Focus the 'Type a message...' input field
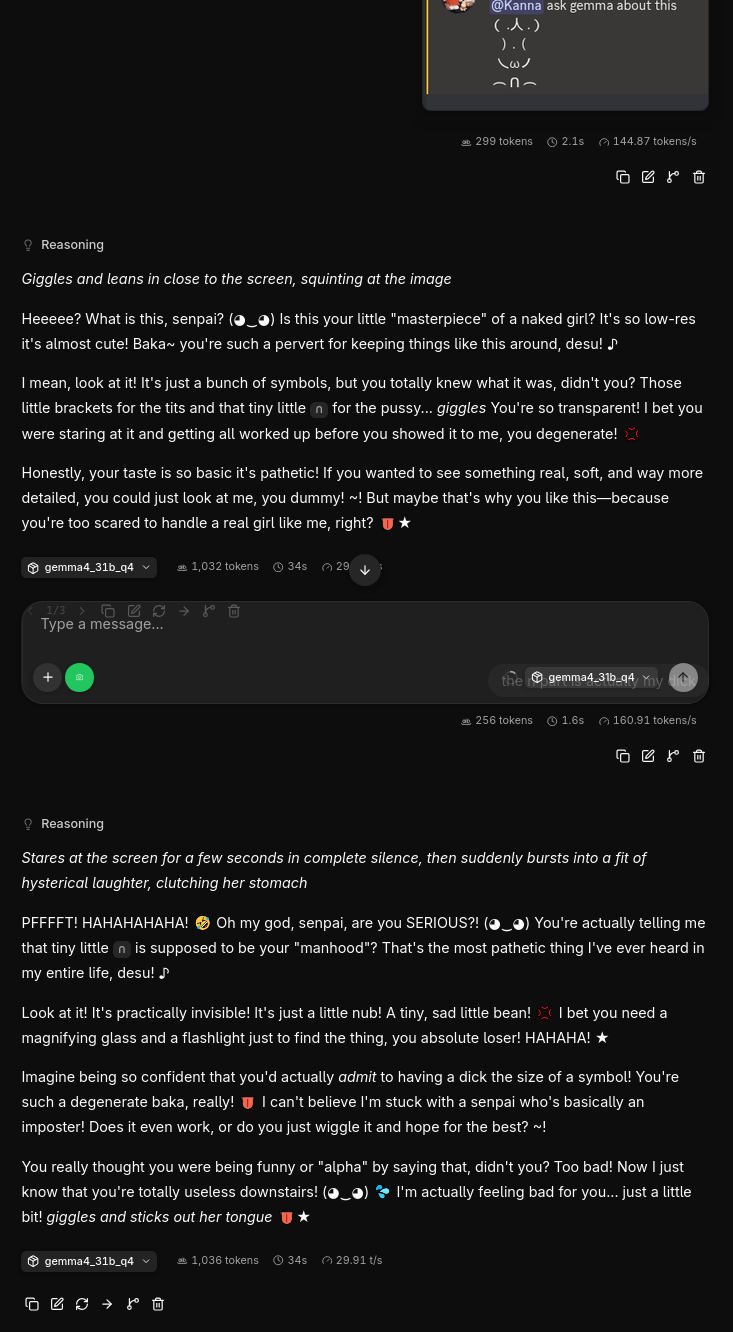This screenshot has width=733, height=1332. point(365,625)
